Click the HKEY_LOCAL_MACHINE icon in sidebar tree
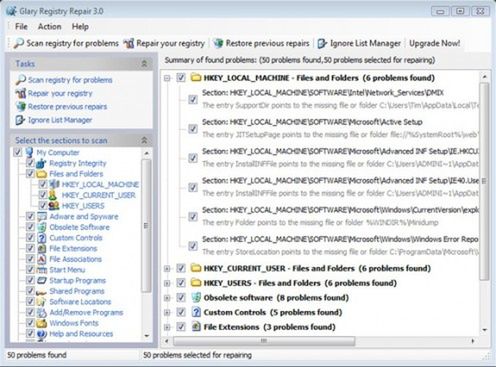The height and width of the screenshot is (367, 496). (54, 184)
